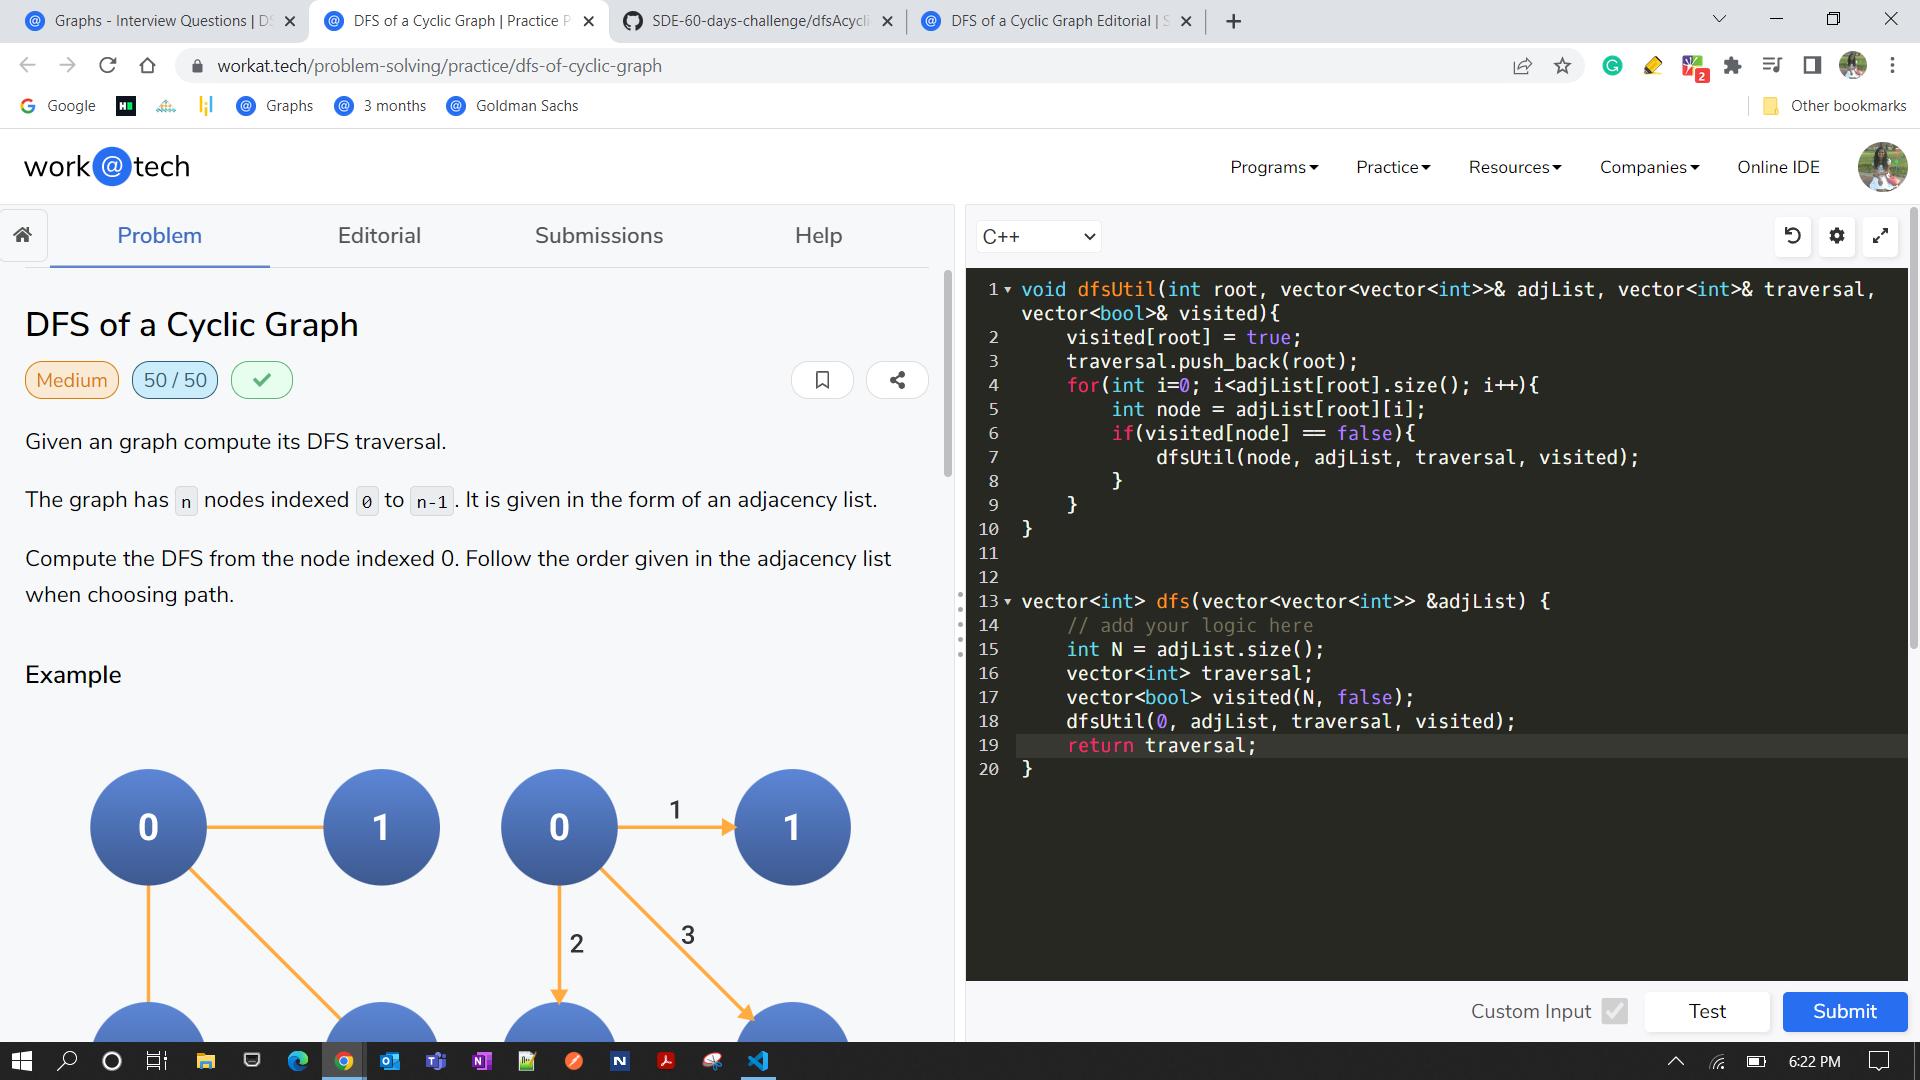Reload the page in the browser
Viewport: 1920px width, 1080px height.
(108, 66)
